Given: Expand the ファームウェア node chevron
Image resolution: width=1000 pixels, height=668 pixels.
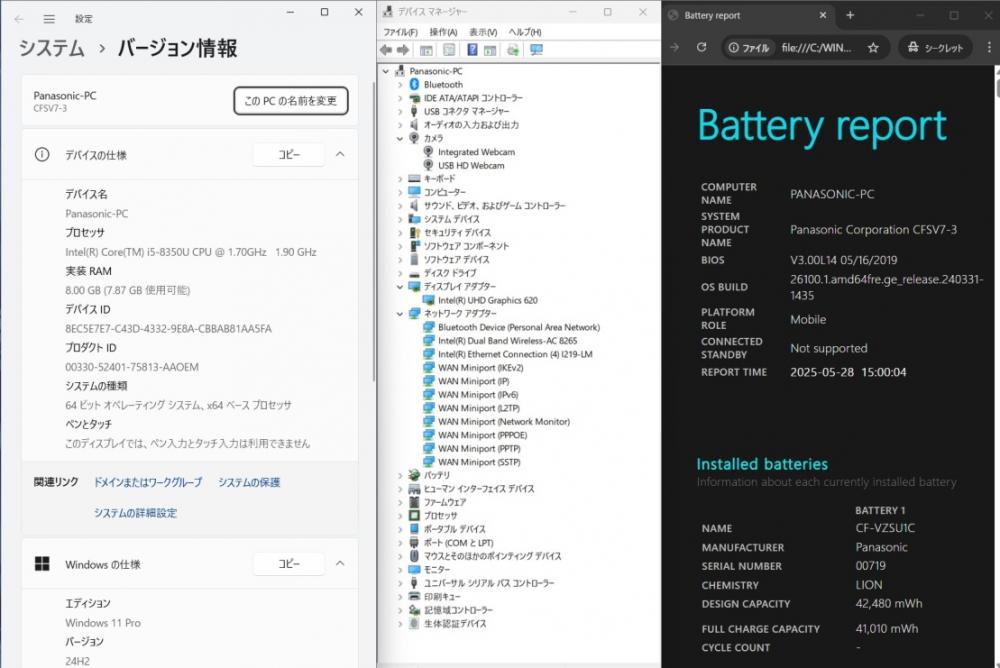Looking at the screenshot, I should click(x=400, y=502).
